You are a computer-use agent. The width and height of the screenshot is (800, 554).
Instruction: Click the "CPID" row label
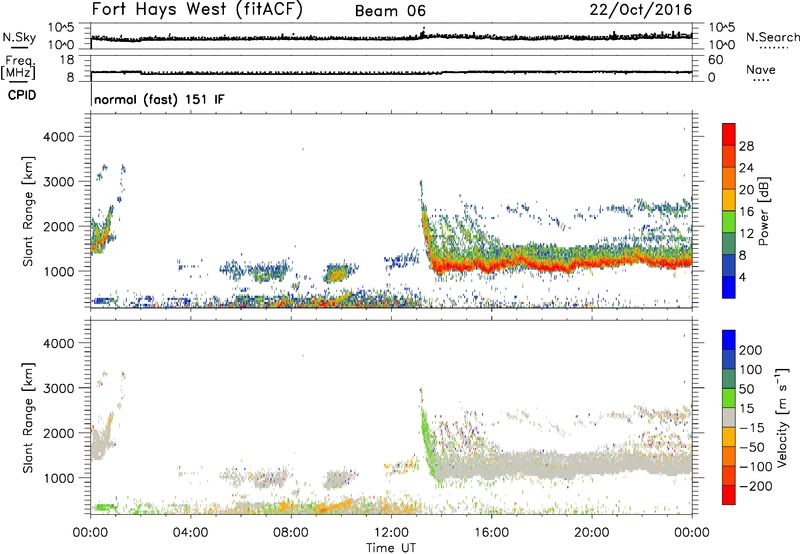click(x=22, y=95)
